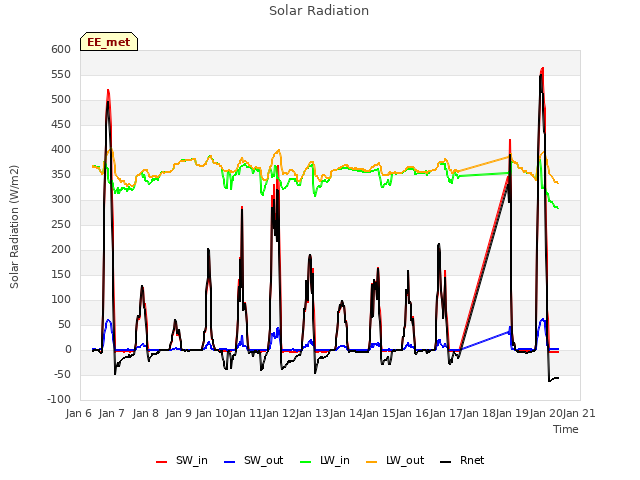The height and width of the screenshot is (480, 640).
Task: Click the -100 y-axis tick label
Action: pos(59,400)
